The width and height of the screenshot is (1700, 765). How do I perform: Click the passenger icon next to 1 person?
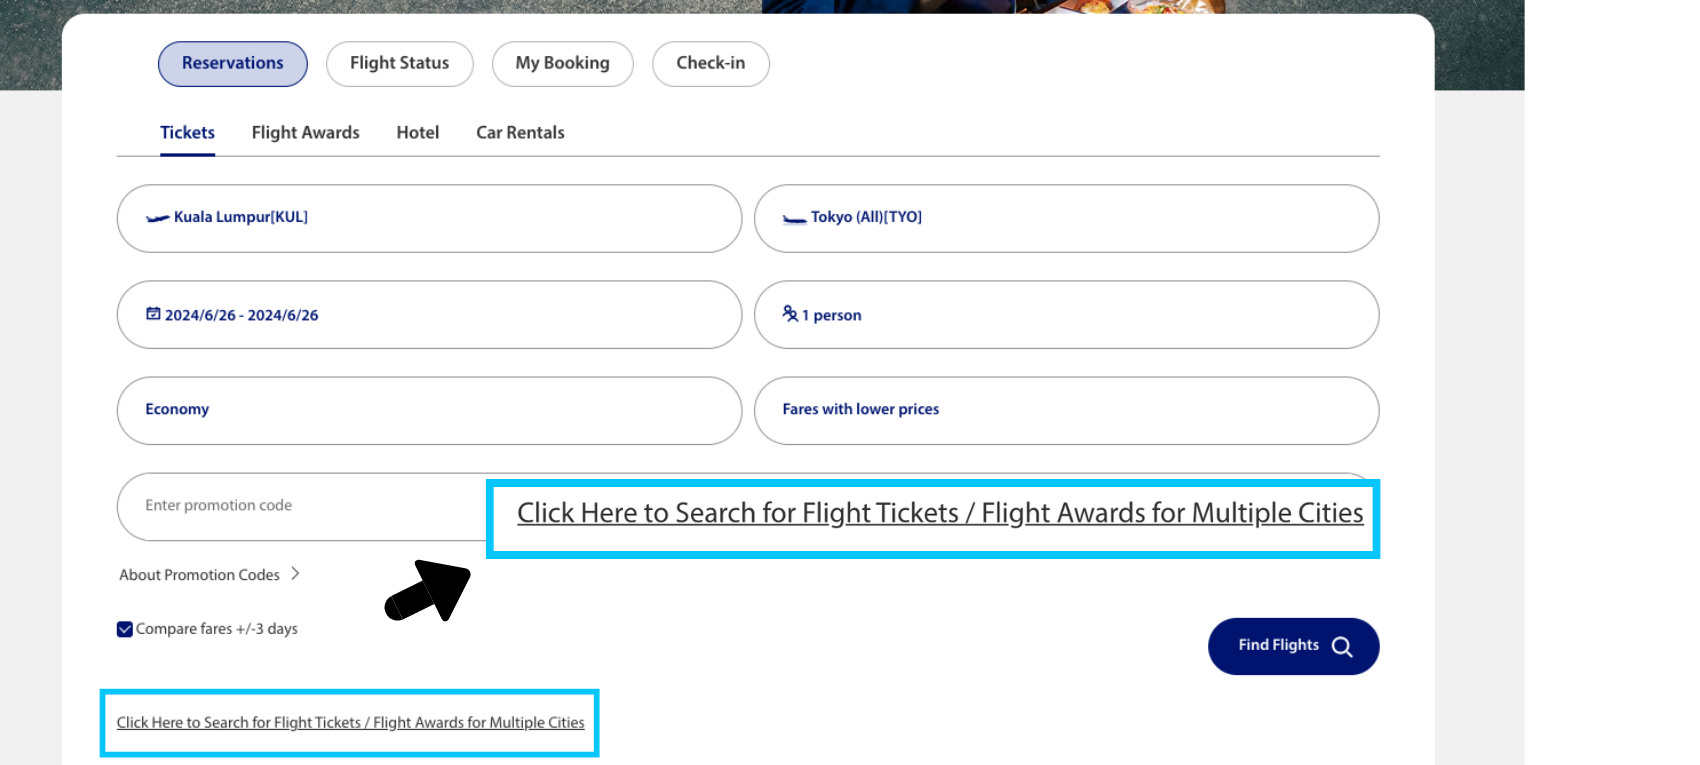tap(790, 313)
